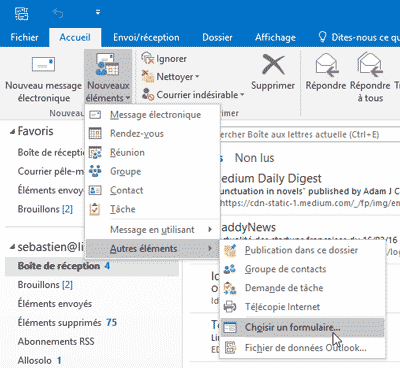Image resolution: width=400 pixels, height=368 pixels.
Task: Click the Nouveau message électronique envelope icon
Action: point(43,64)
